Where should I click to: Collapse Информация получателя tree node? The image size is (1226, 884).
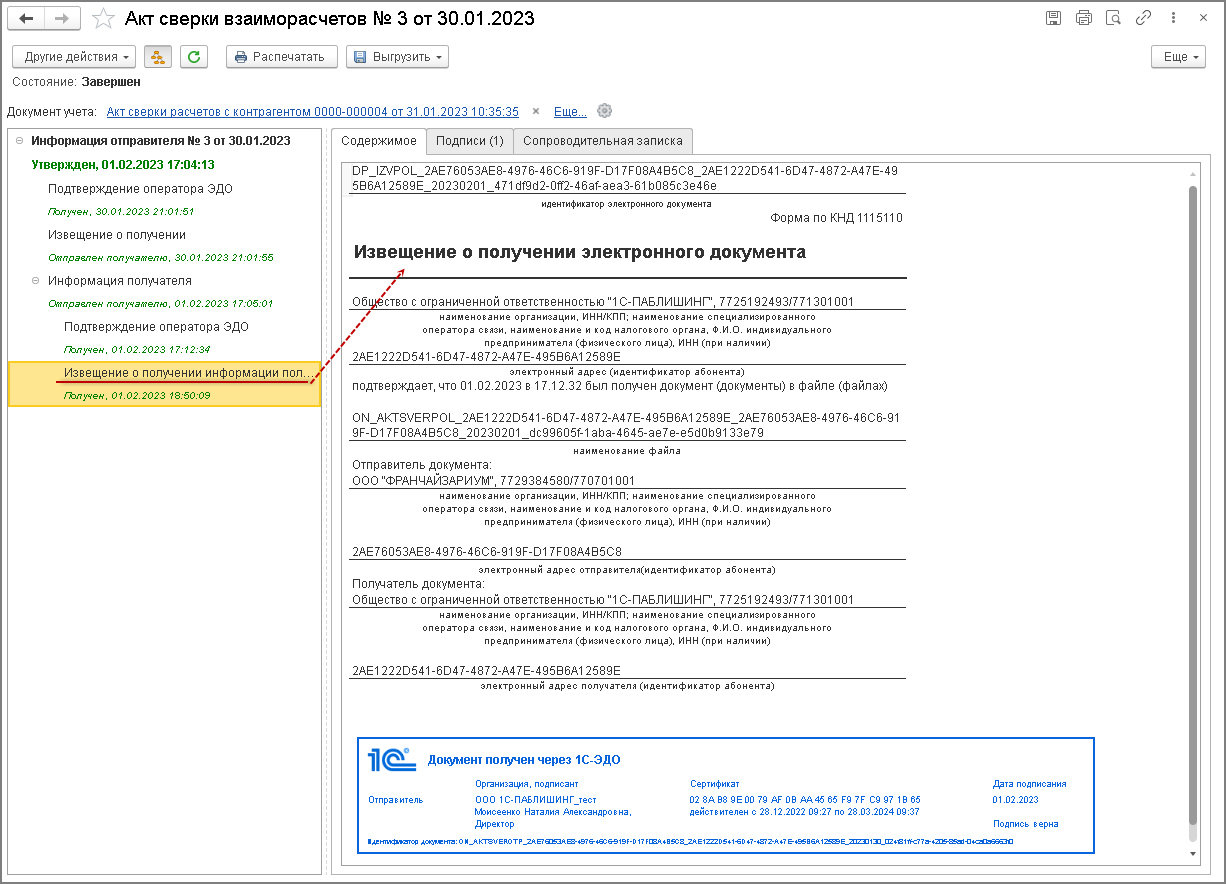click(36, 281)
